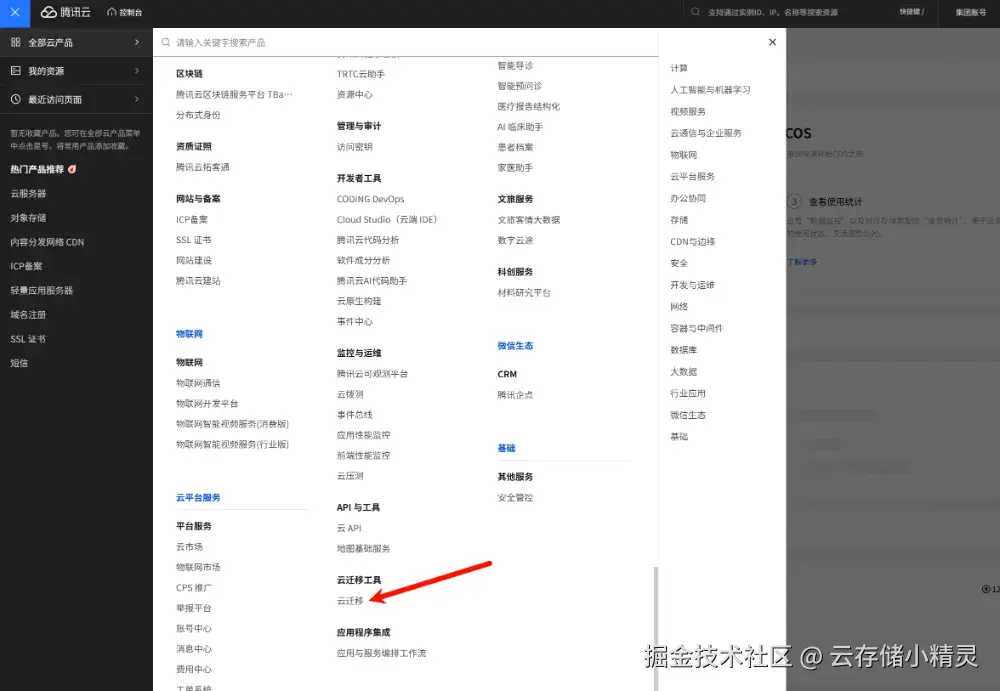Image resolution: width=1000 pixels, height=691 pixels.
Task: Focus the product keyword search field
Action: pos(406,42)
